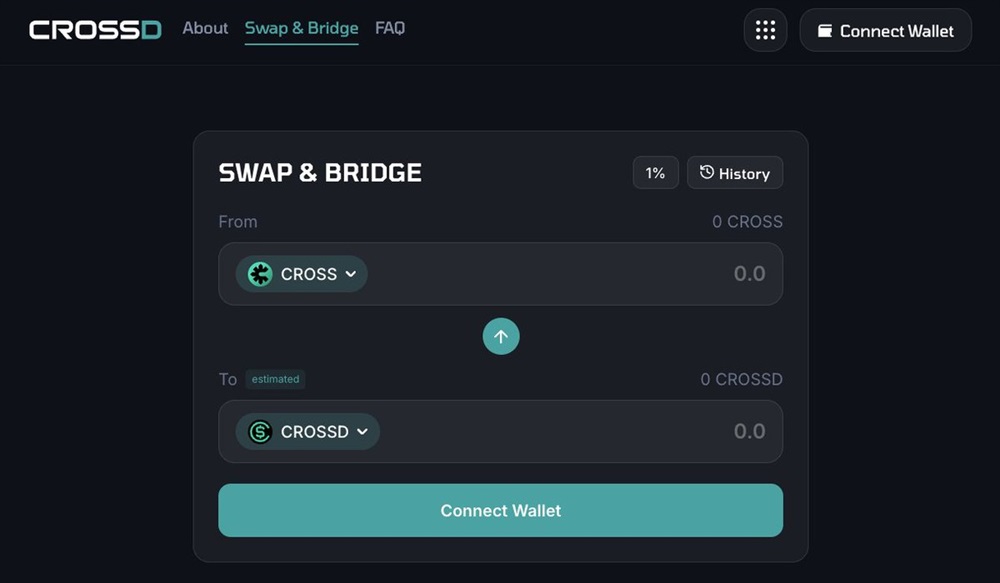Click the History clock icon
Screen dimensions: 1000x583
[707, 173]
